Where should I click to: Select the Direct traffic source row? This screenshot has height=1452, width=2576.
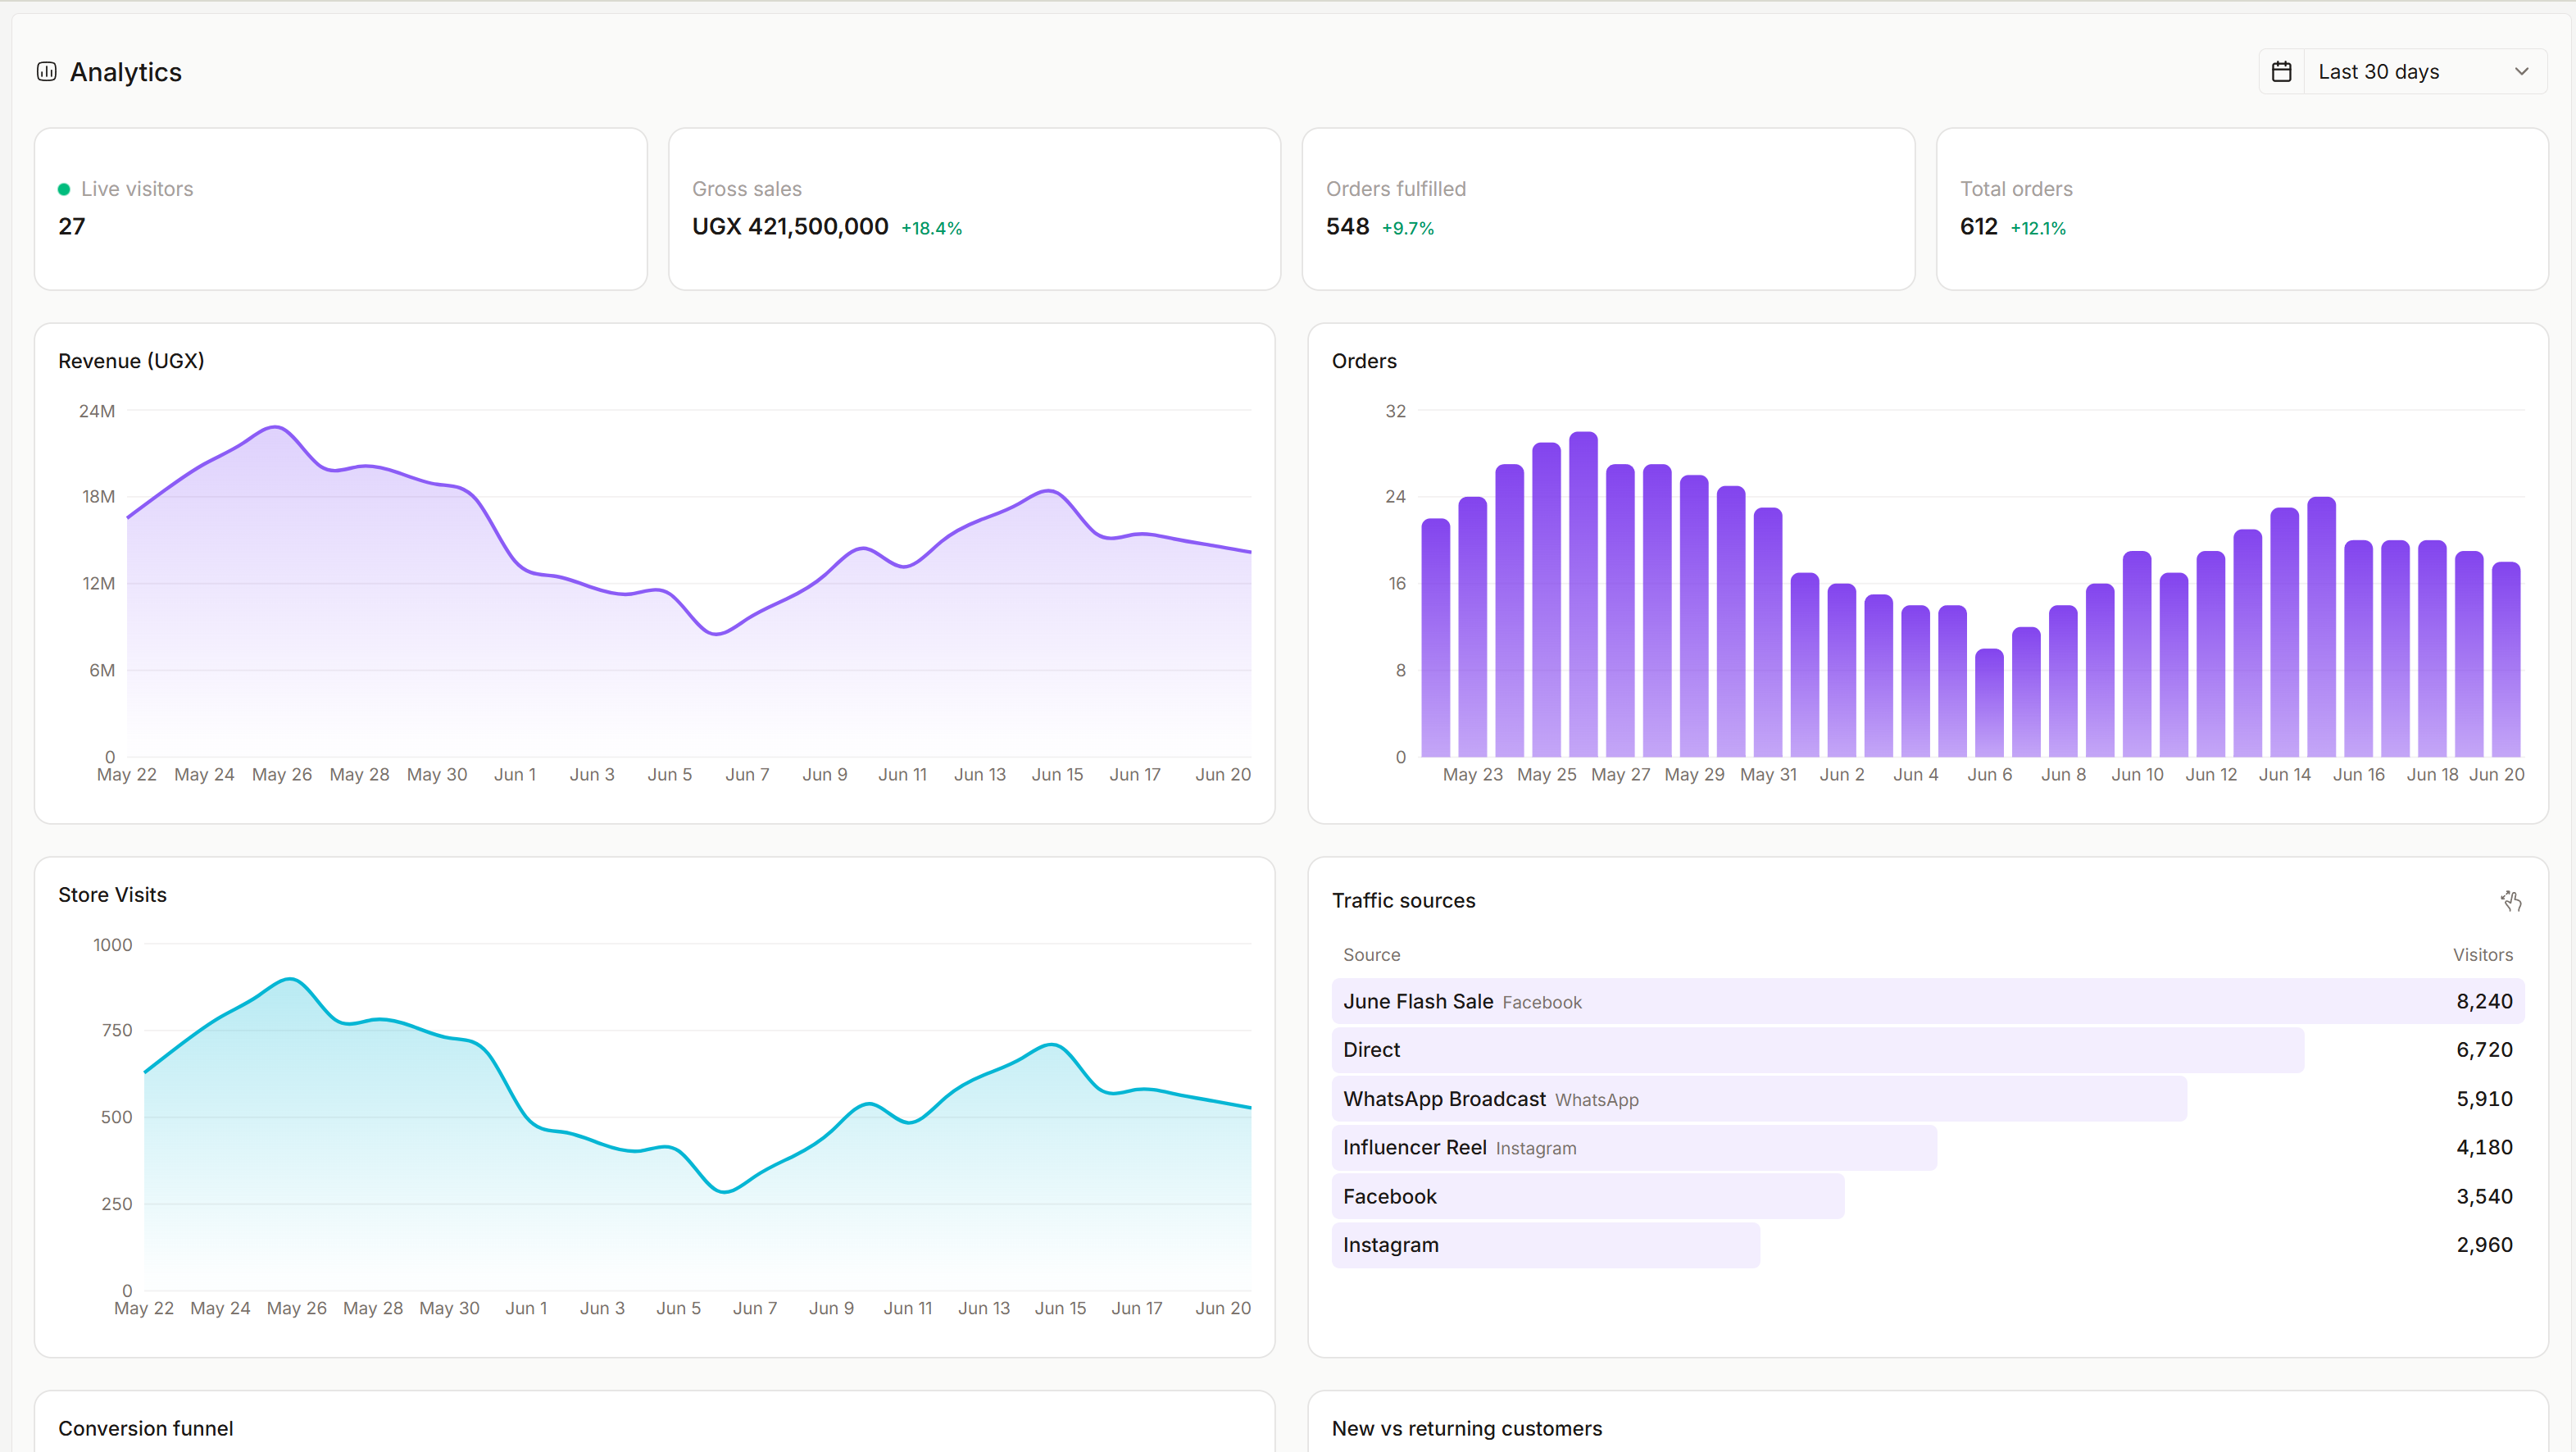(x=1928, y=1050)
